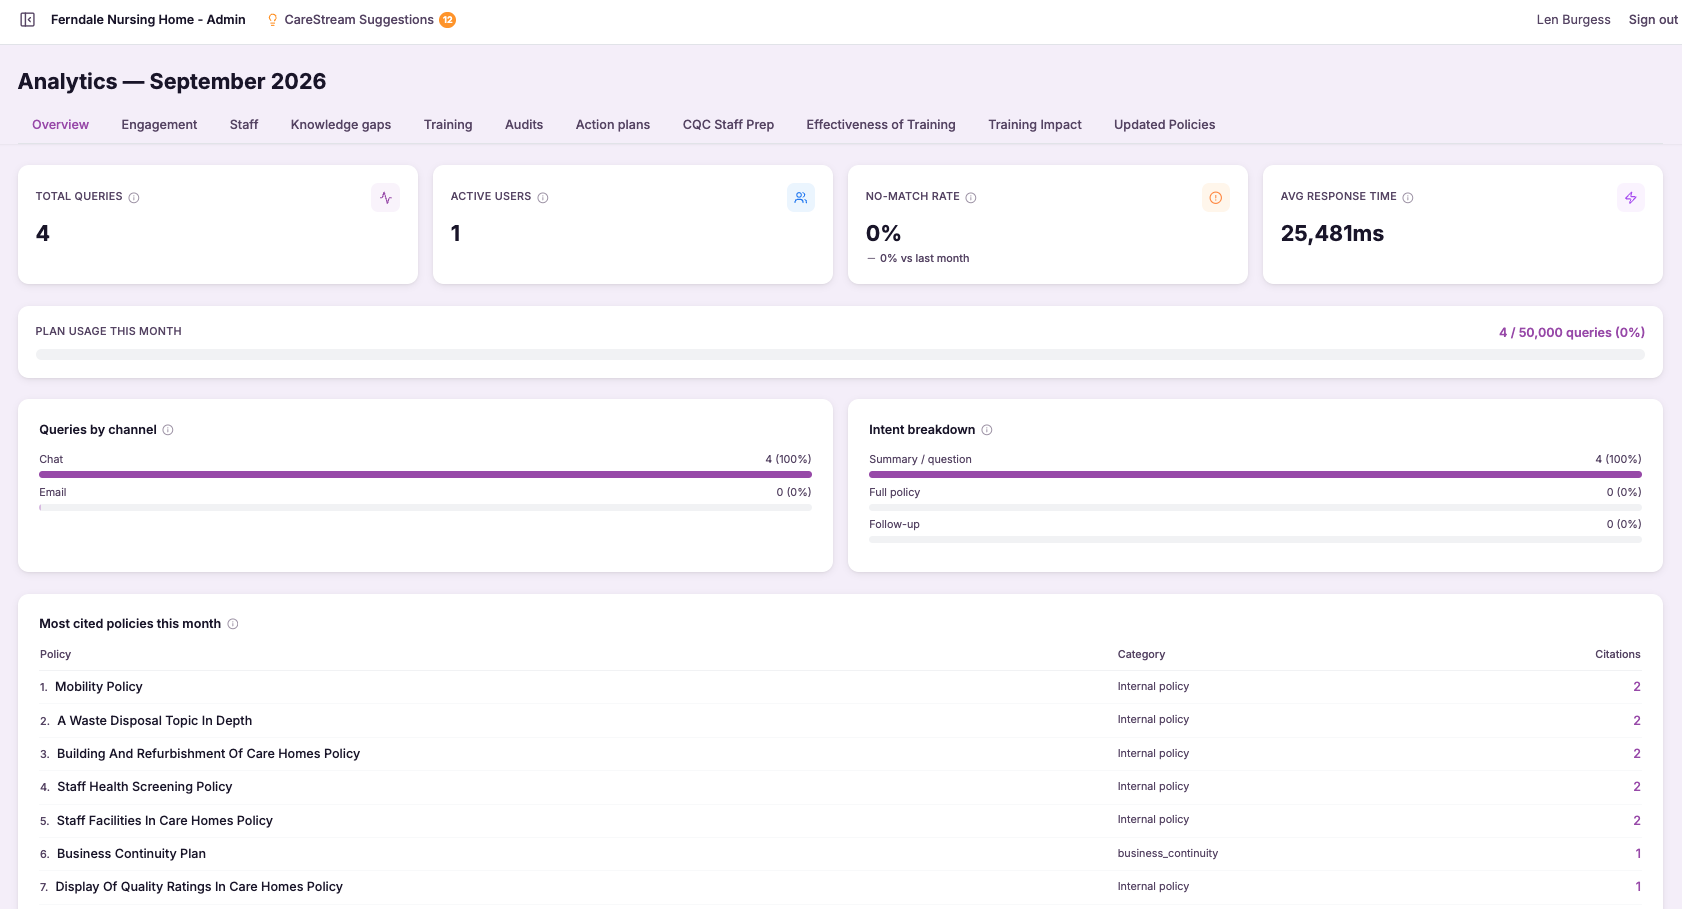Open the 12 suggestions notification badge
Image resolution: width=1682 pixels, height=909 pixels.
coord(448,20)
